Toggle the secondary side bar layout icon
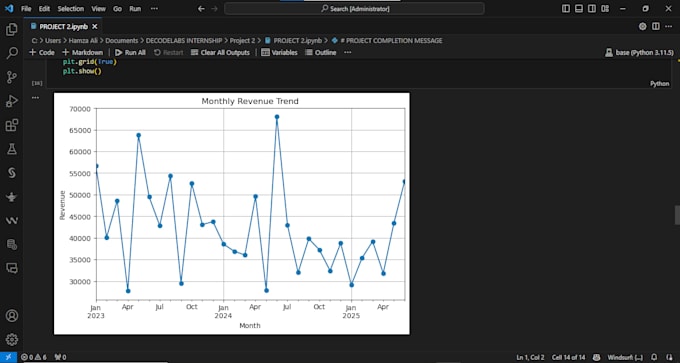Image resolution: width=680 pixels, height=363 pixels. pyautogui.click(x=592, y=9)
